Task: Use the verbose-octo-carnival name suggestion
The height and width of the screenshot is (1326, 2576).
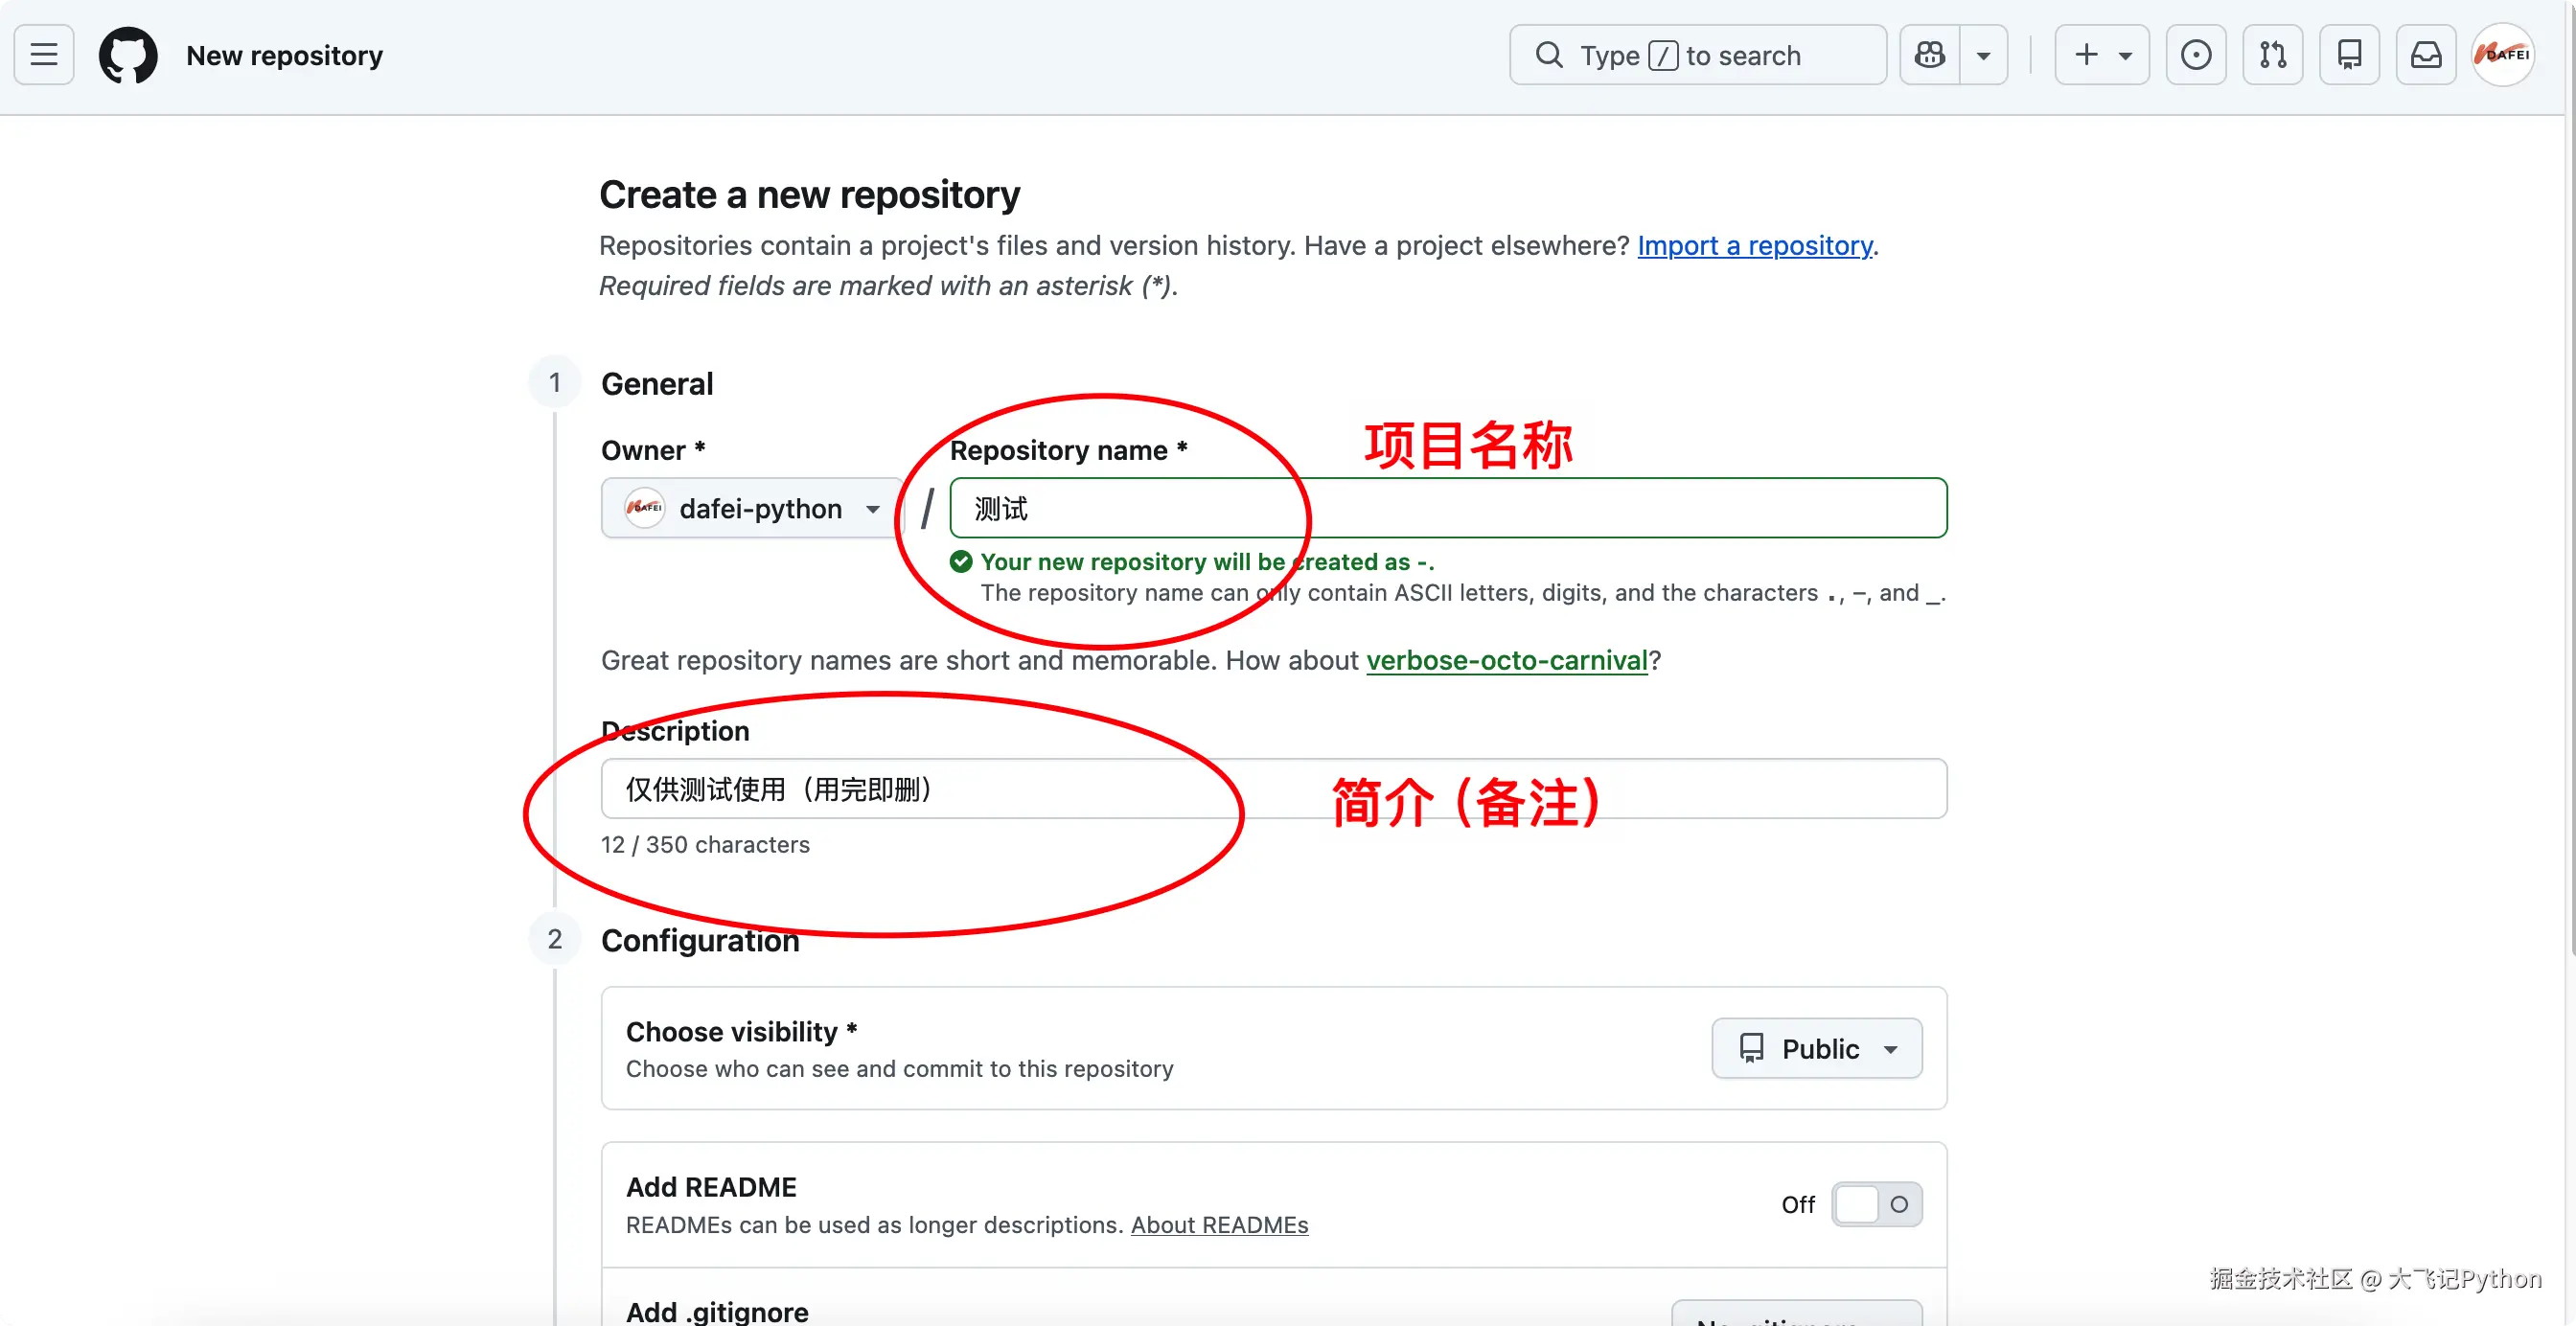Action: 1506,660
